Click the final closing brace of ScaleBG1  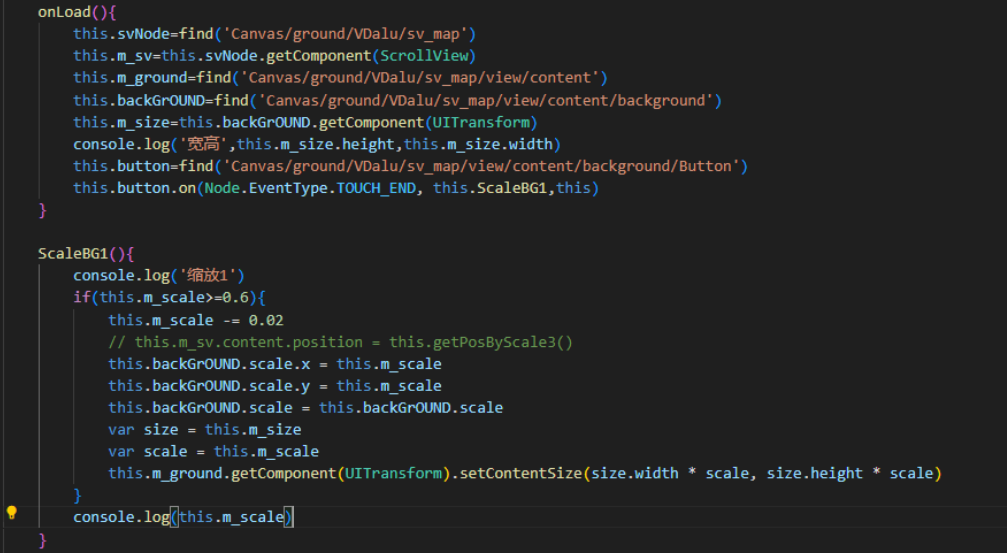tap(42, 540)
